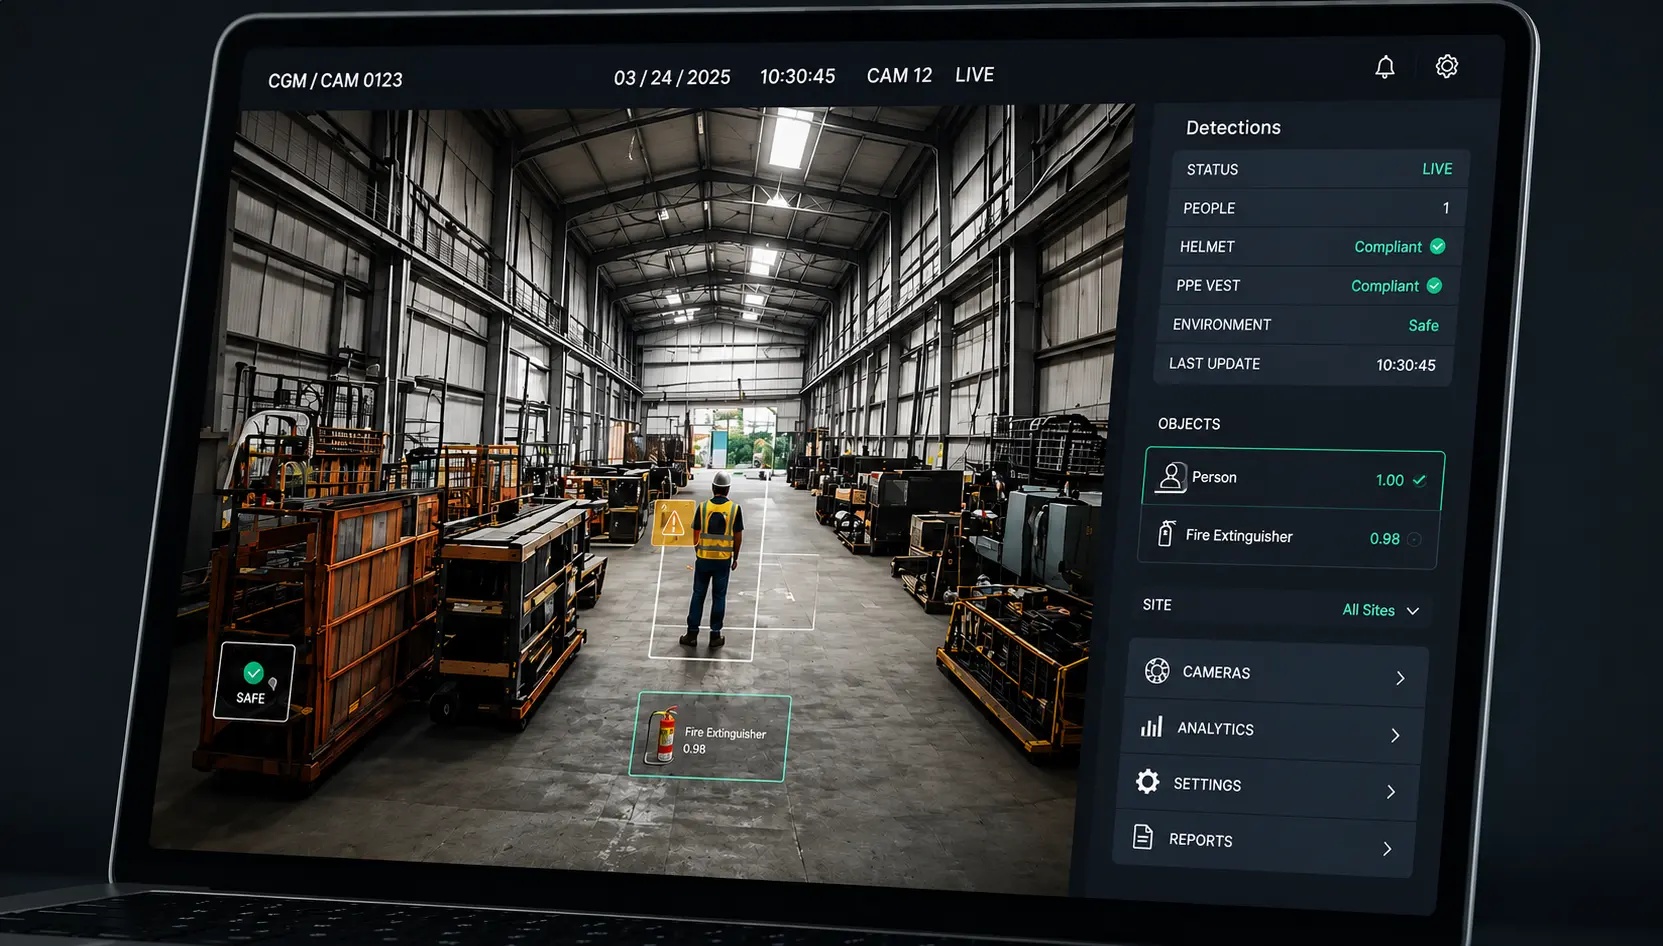Click the Analytics bar chart icon
The width and height of the screenshot is (1663, 946).
tap(1152, 726)
